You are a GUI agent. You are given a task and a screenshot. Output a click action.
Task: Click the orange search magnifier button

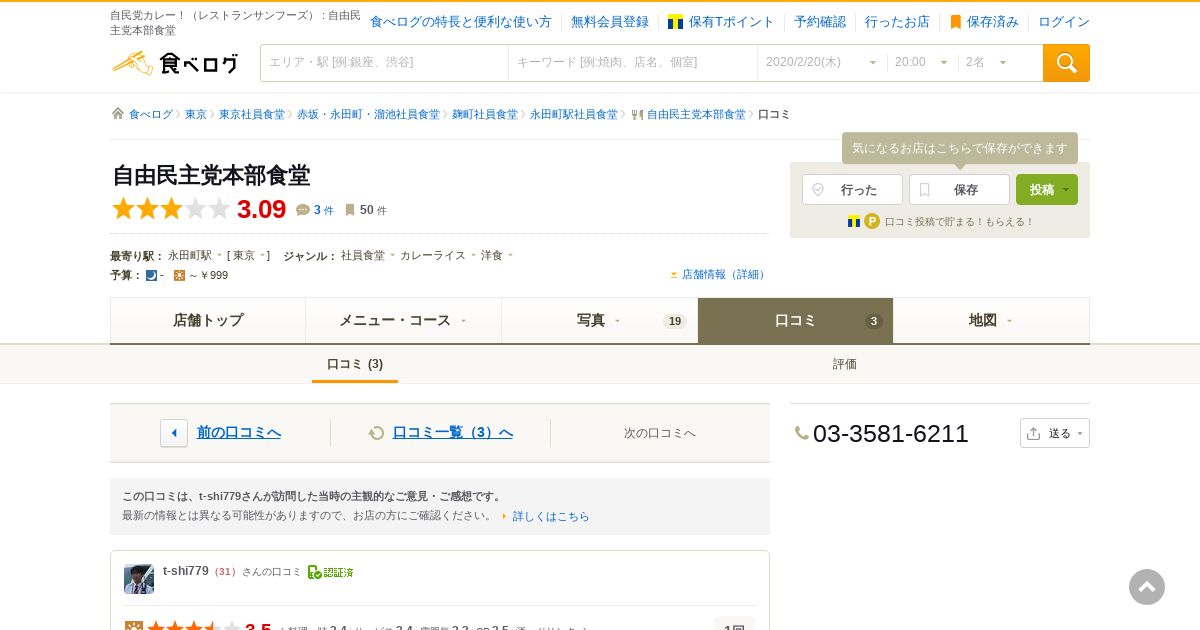coord(1066,63)
